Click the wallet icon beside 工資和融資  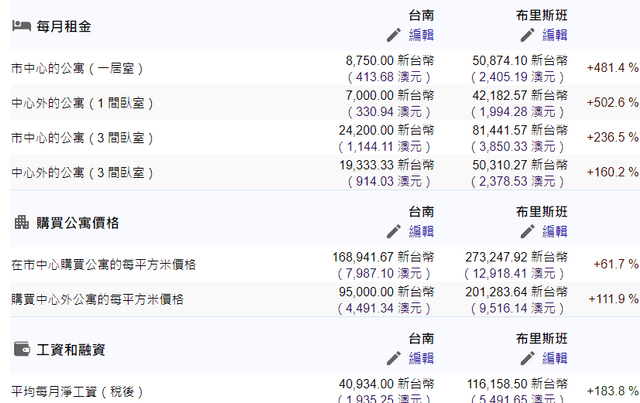(22, 350)
